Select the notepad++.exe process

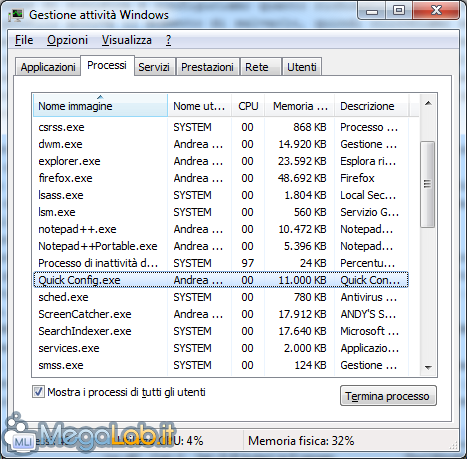click(x=221, y=229)
